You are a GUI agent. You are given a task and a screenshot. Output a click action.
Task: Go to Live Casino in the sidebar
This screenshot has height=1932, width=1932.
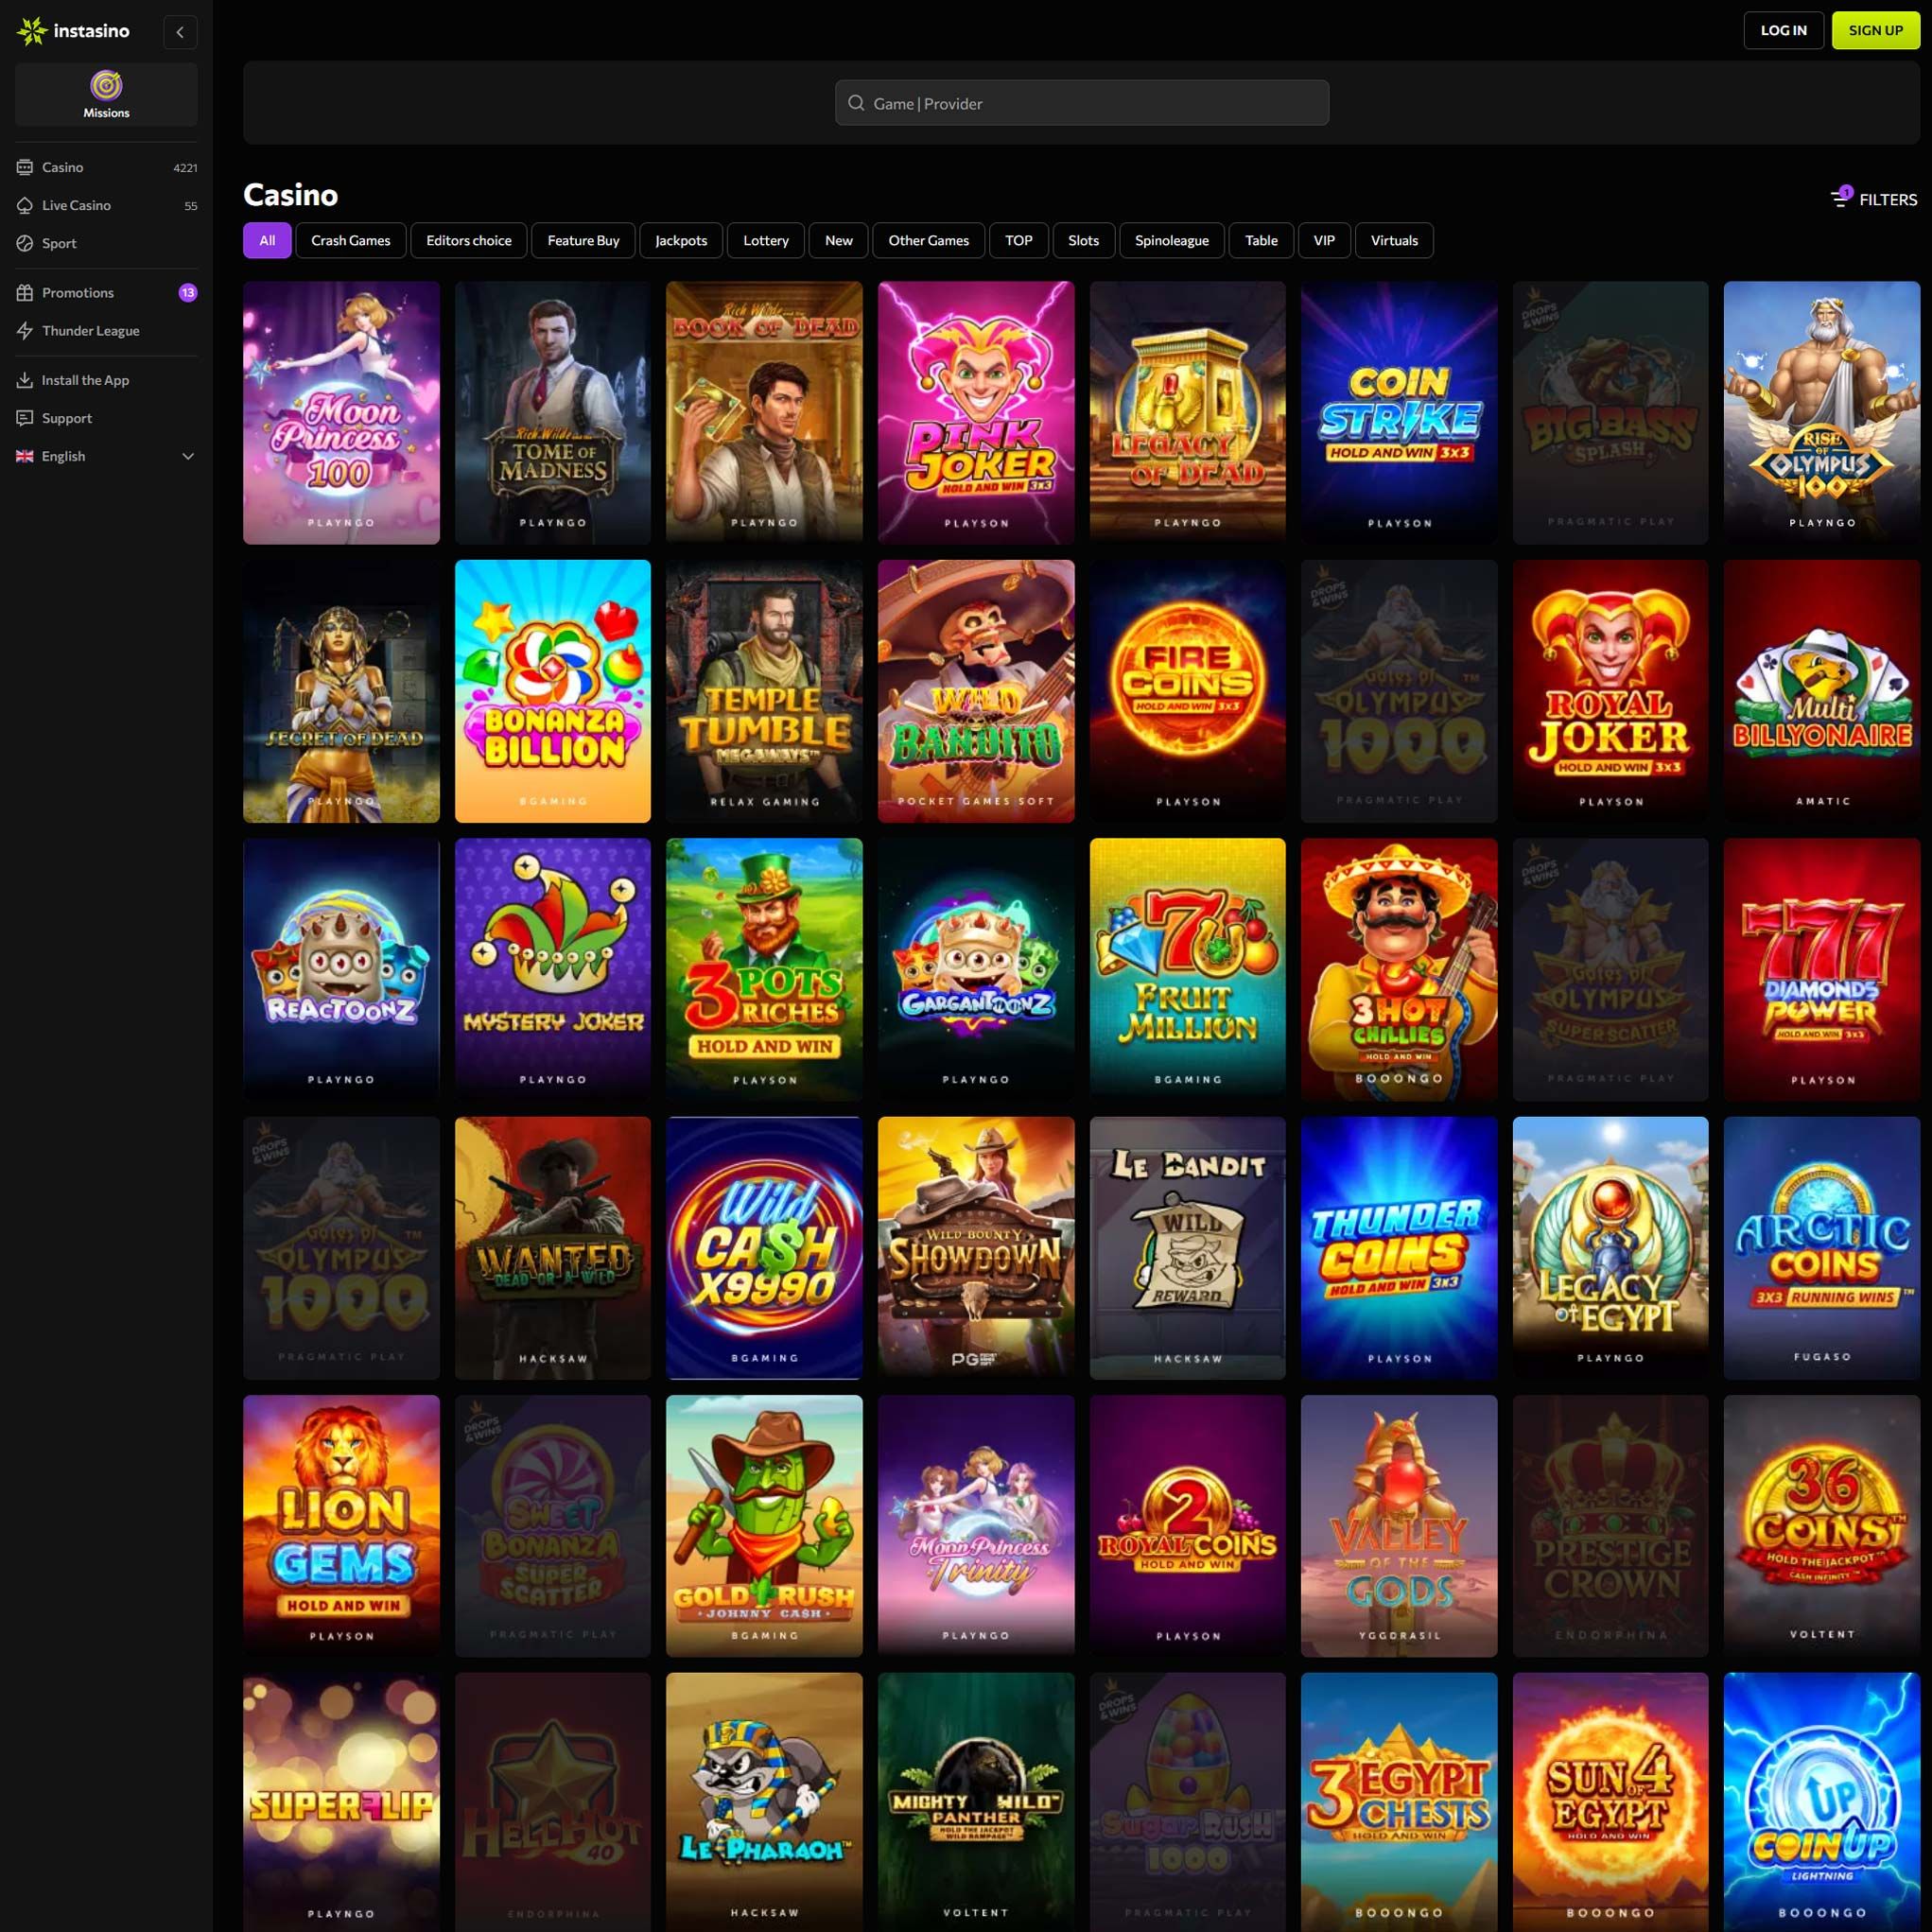tap(106, 205)
